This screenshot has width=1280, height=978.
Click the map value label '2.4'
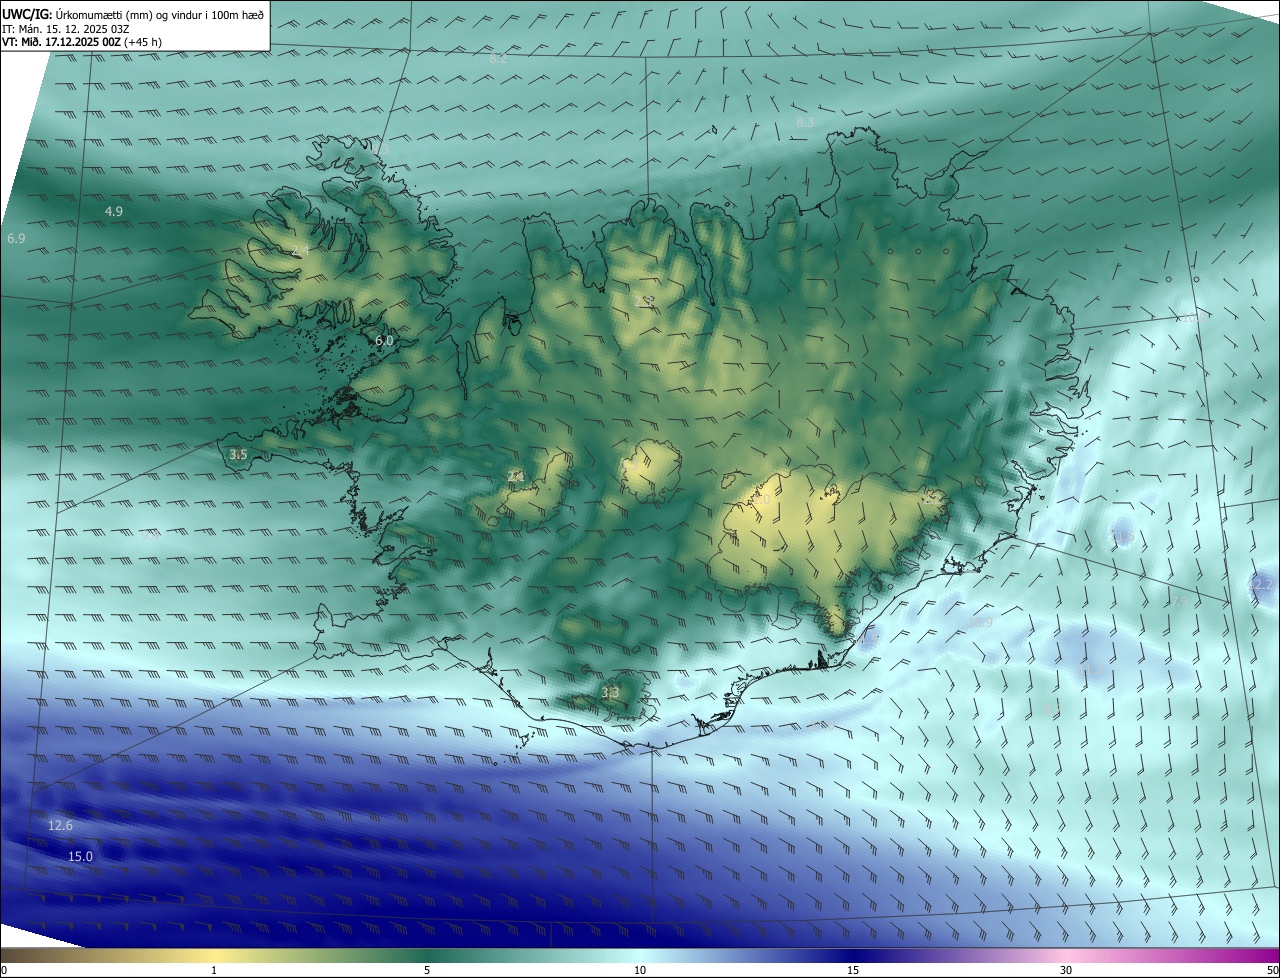tap(300, 250)
